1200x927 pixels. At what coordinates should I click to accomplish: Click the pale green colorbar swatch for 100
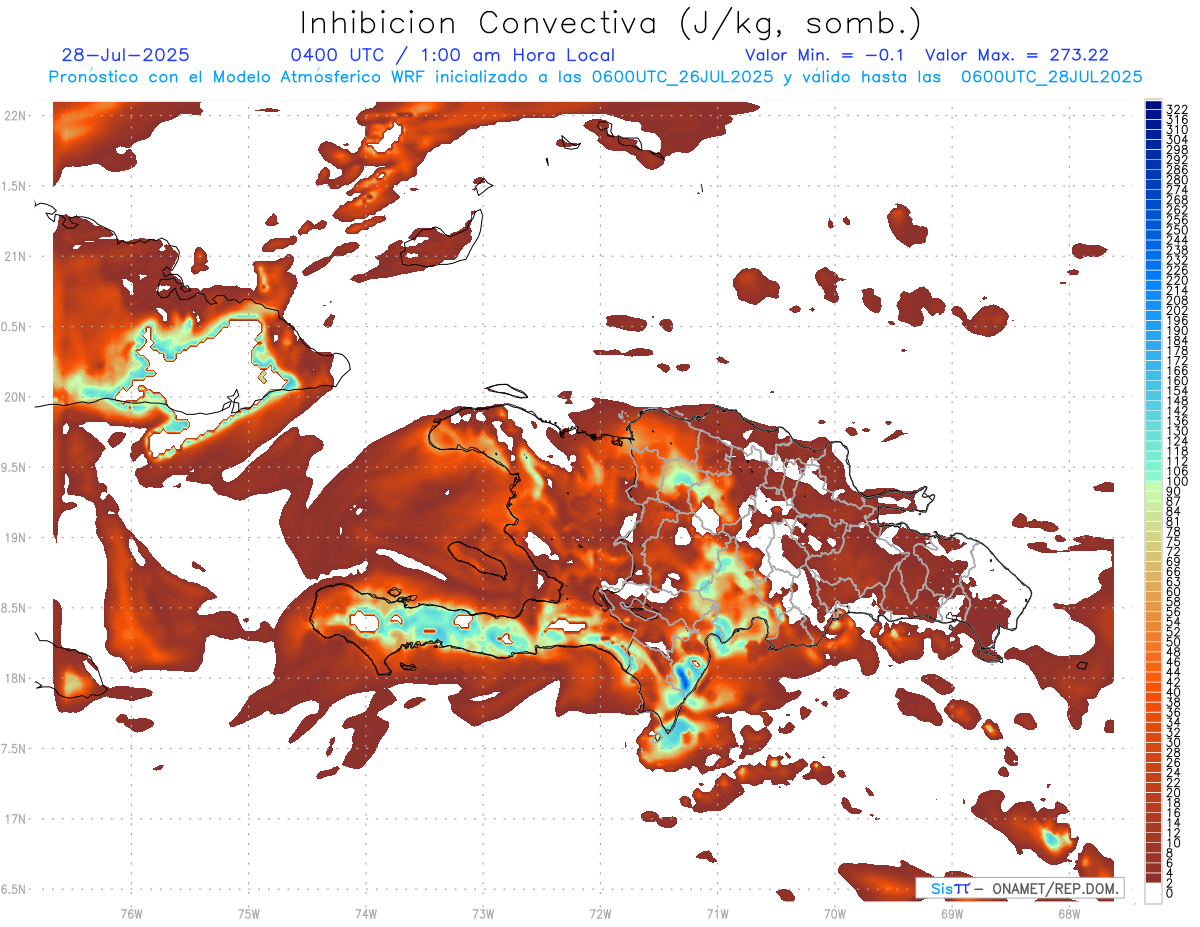coord(1153,486)
